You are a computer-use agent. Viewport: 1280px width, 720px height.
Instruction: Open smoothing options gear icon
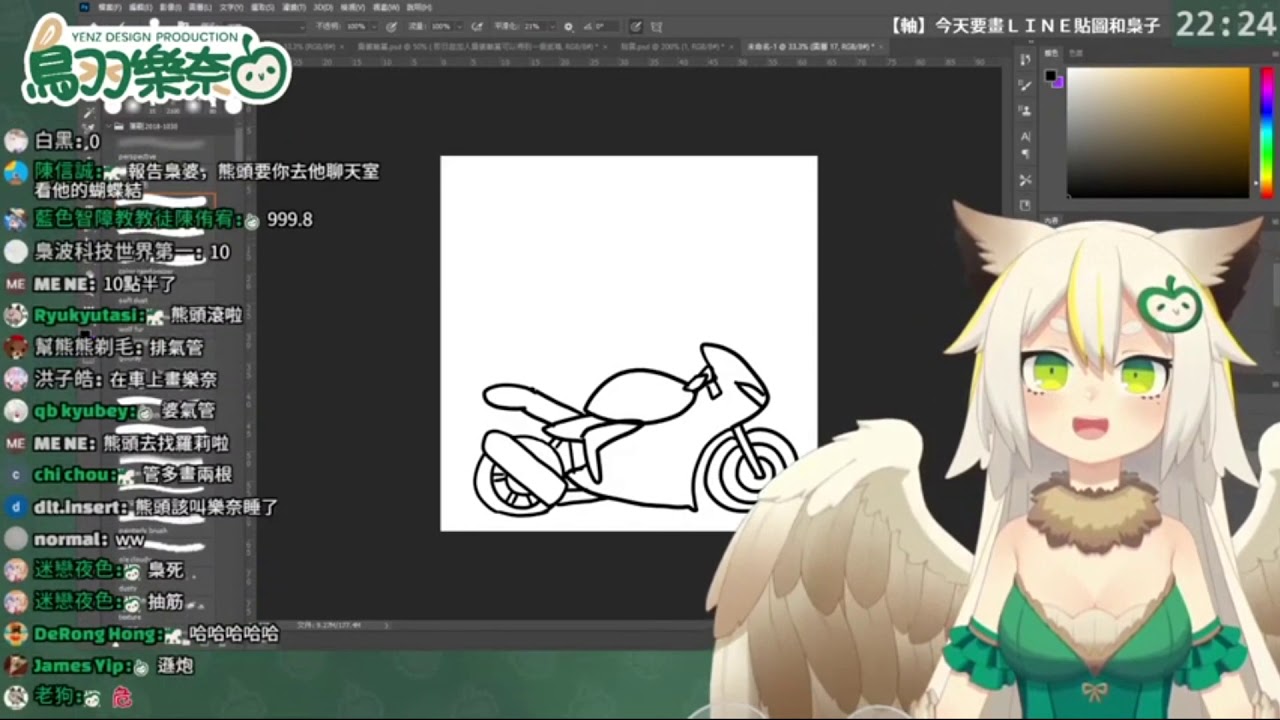coord(568,27)
